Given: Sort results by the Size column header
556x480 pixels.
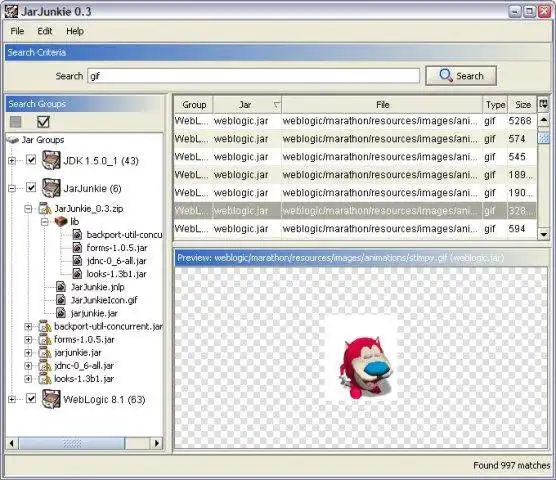Looking at the screenshot, I should pos(522,105).
